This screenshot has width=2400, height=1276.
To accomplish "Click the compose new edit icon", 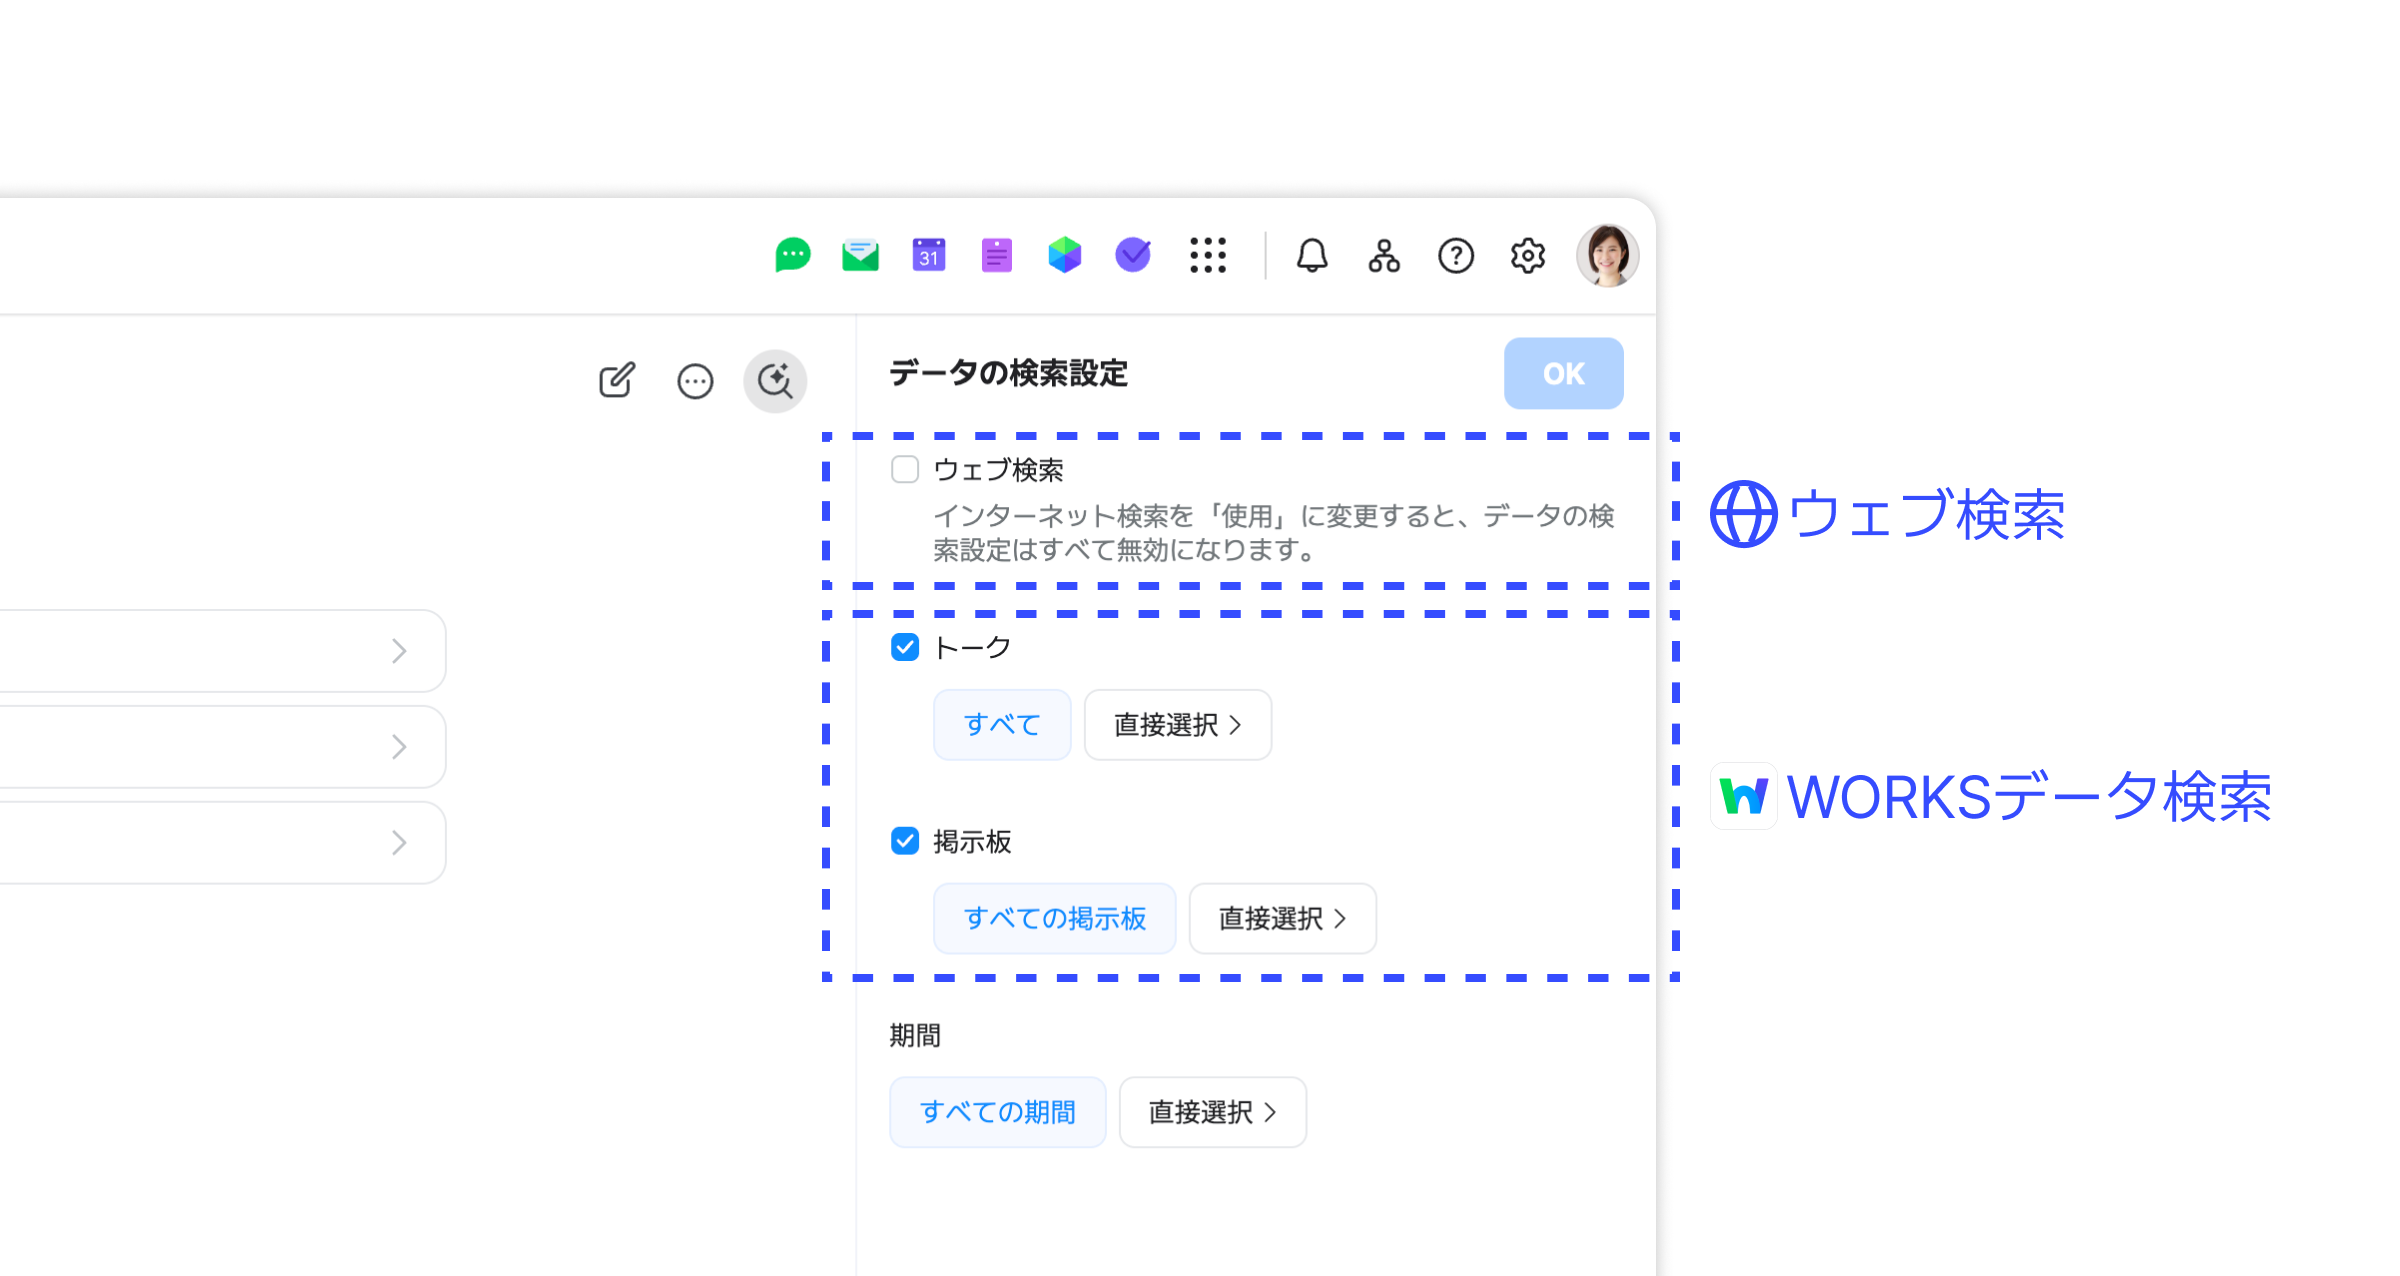I will (x=617, y=381).
